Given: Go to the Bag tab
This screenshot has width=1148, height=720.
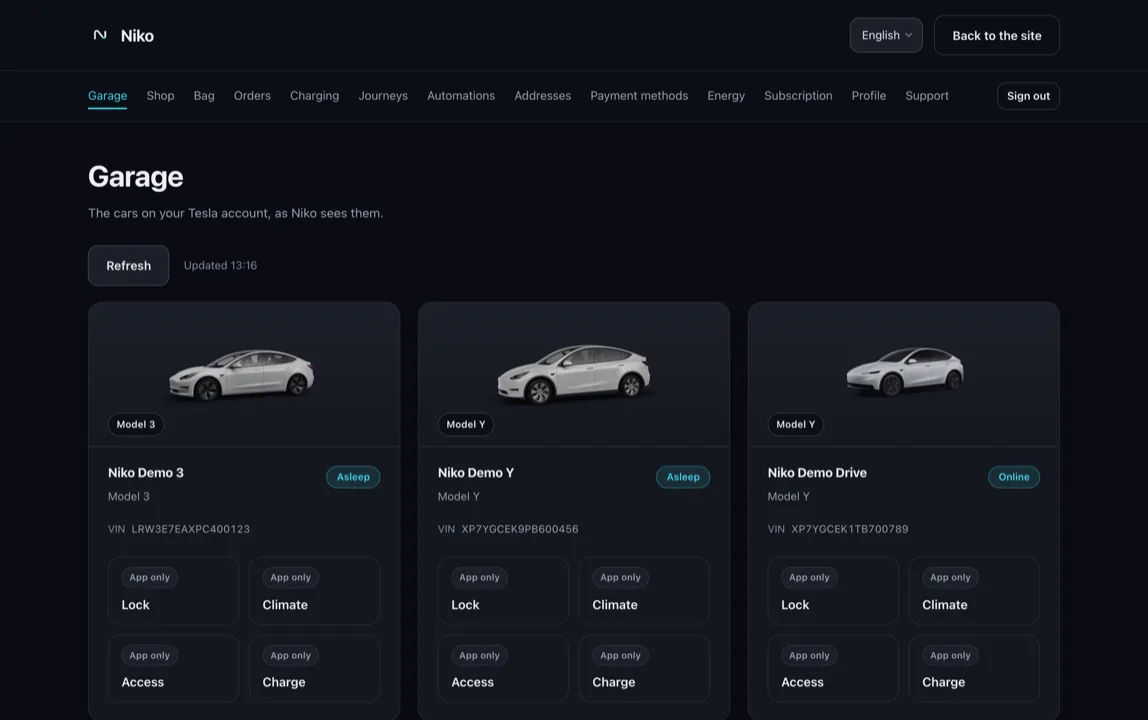Looking at the screenshot, I should click(x=204, y=96).
